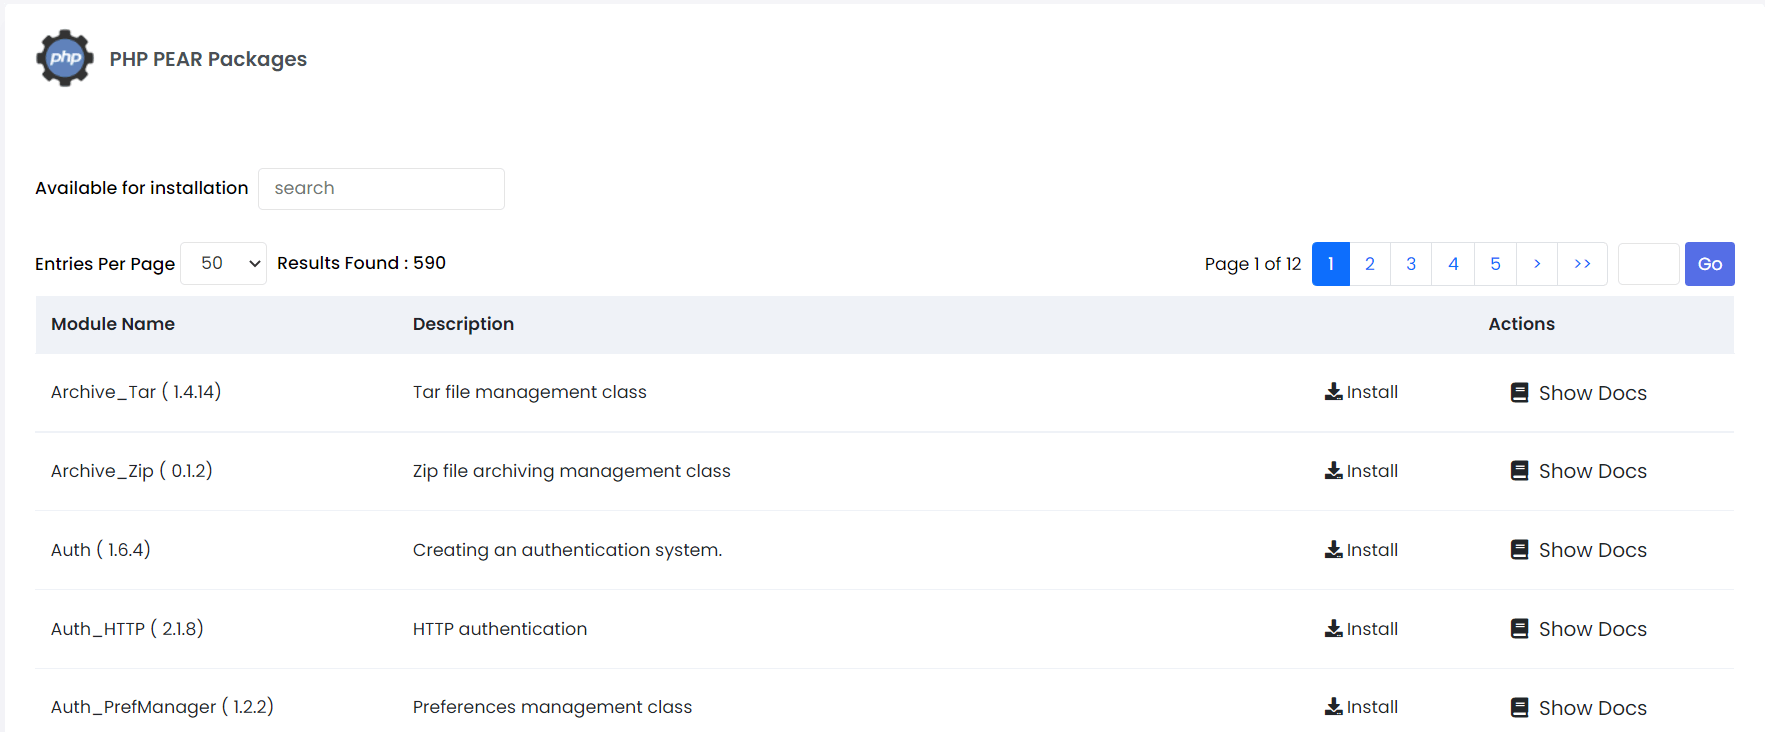Go to page 3
The image size is (1765, 732).
click(1411, 264)
